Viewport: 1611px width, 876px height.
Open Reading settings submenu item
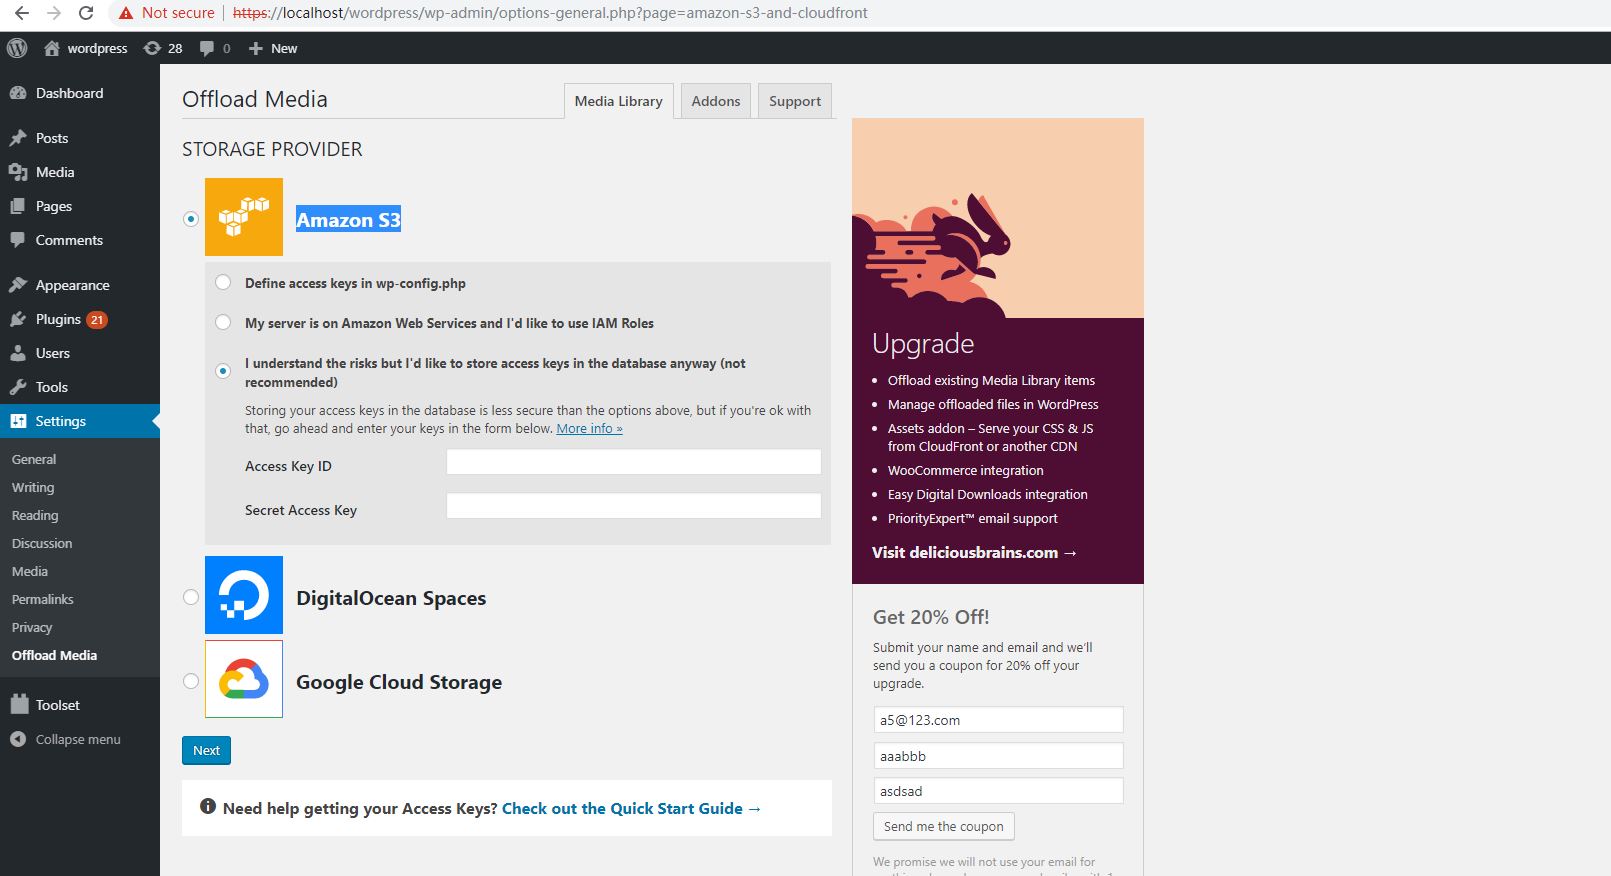35,515
